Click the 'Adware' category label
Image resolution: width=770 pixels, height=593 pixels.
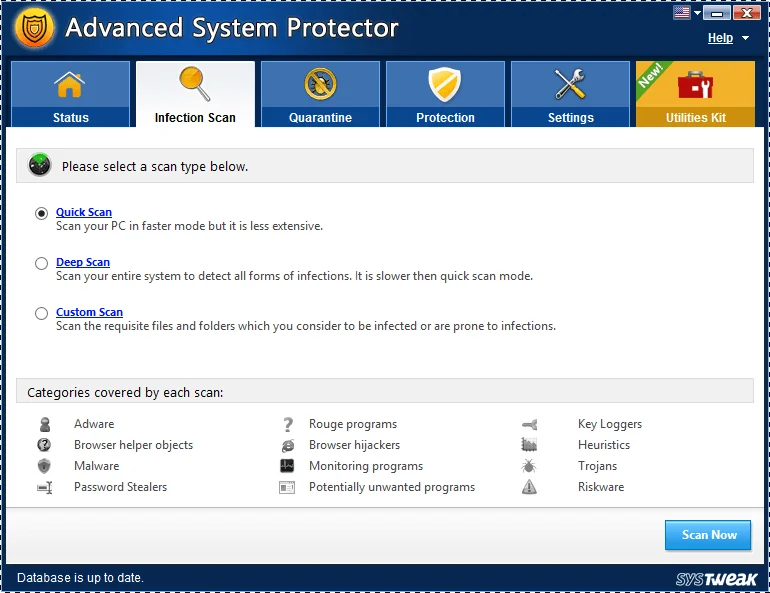pos(94,424)
